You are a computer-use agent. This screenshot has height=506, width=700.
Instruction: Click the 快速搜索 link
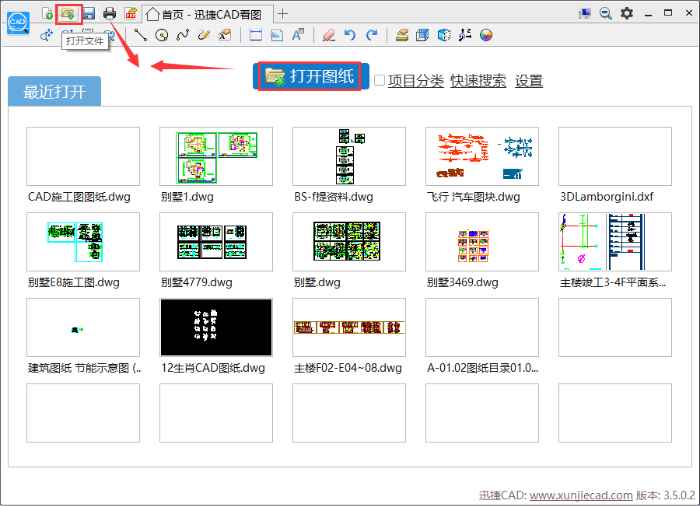[478, 81]
